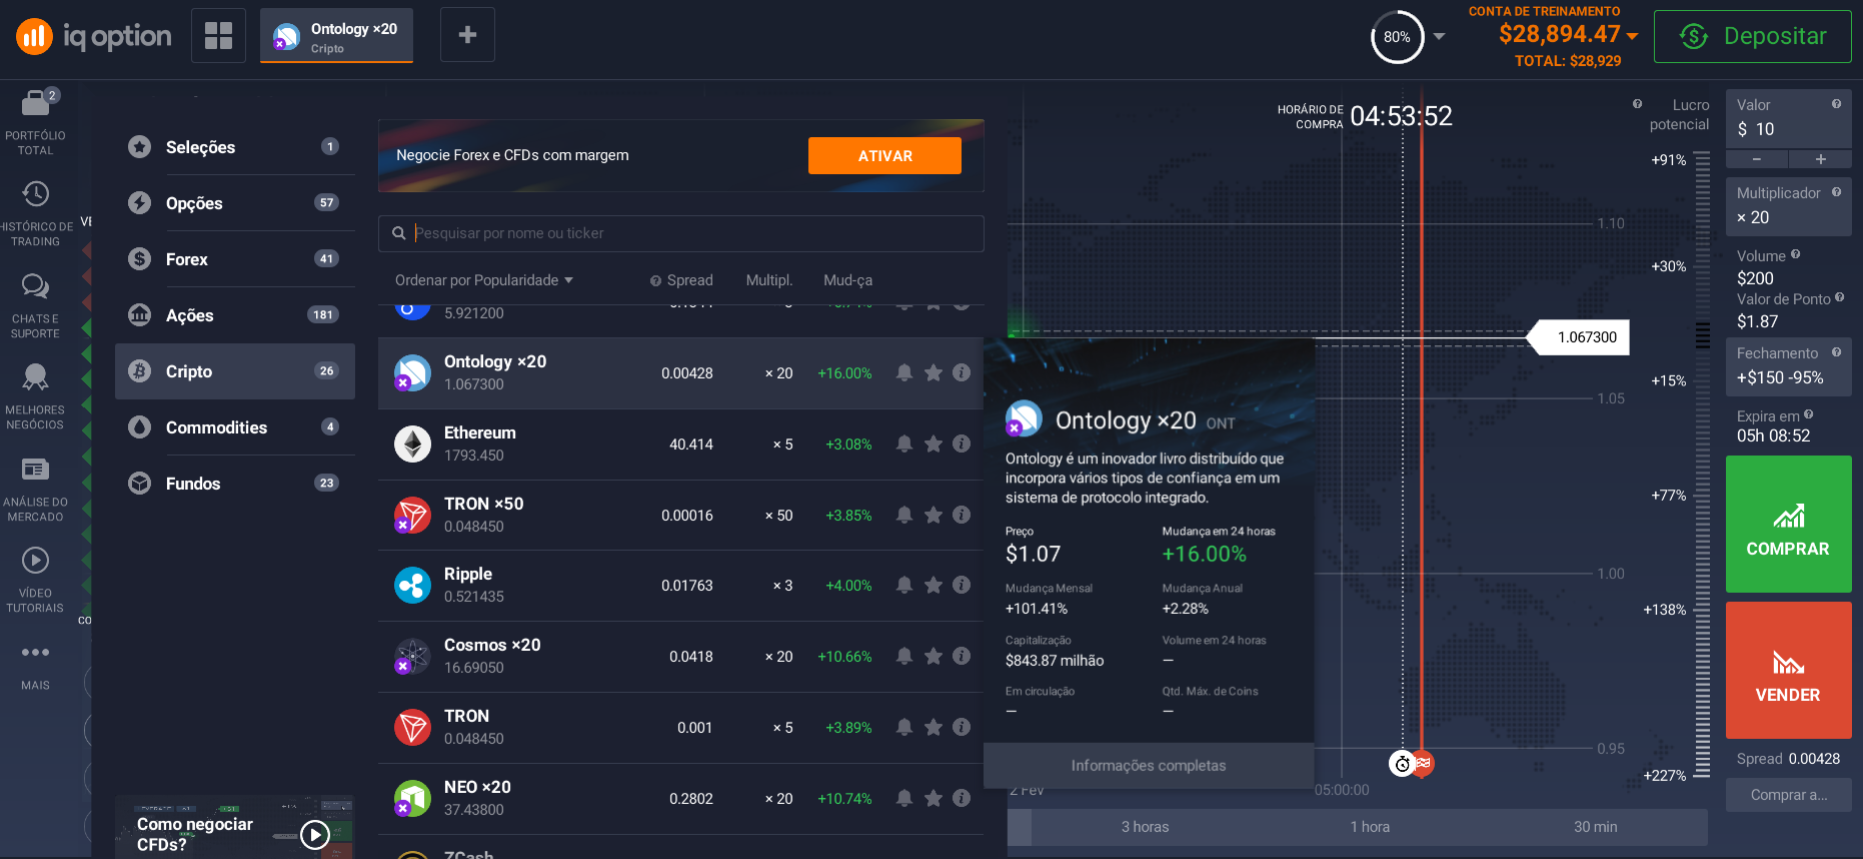Open the Fechamento +$150 -95% settings

(1788, 366)
